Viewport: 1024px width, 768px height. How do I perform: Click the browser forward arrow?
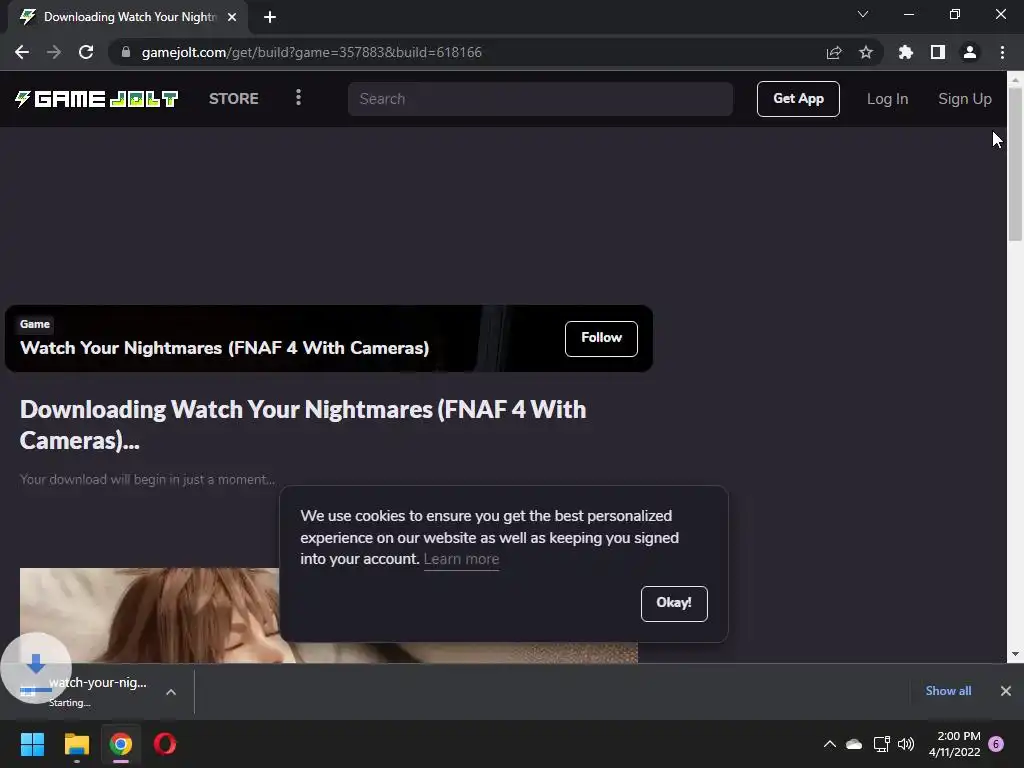click(54, 52)
